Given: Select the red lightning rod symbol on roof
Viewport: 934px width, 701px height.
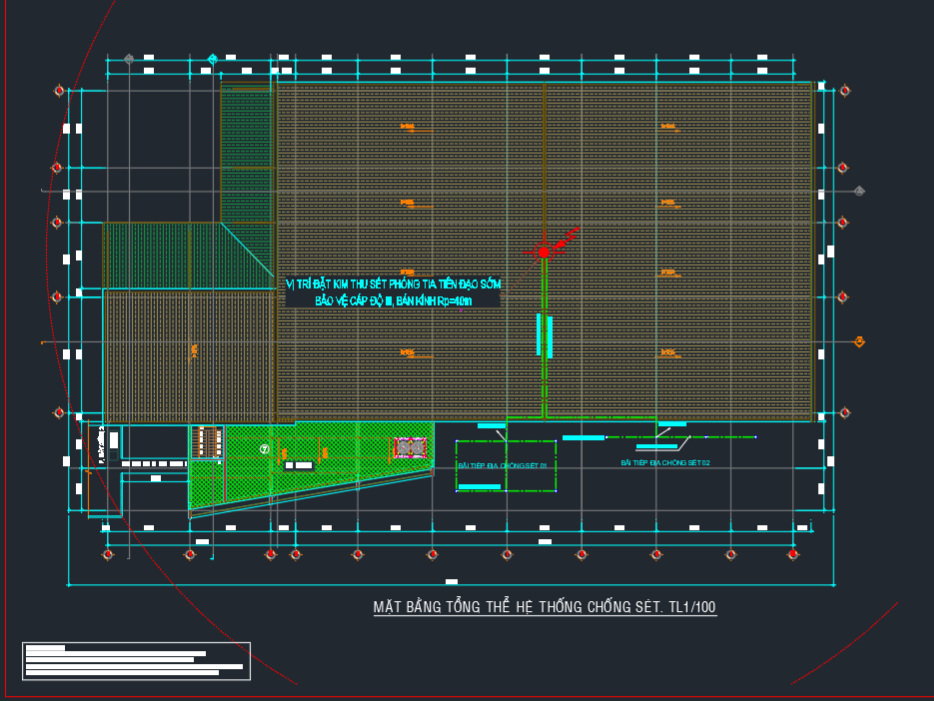Looking at the screenshot, I should [x=544, y=252].
